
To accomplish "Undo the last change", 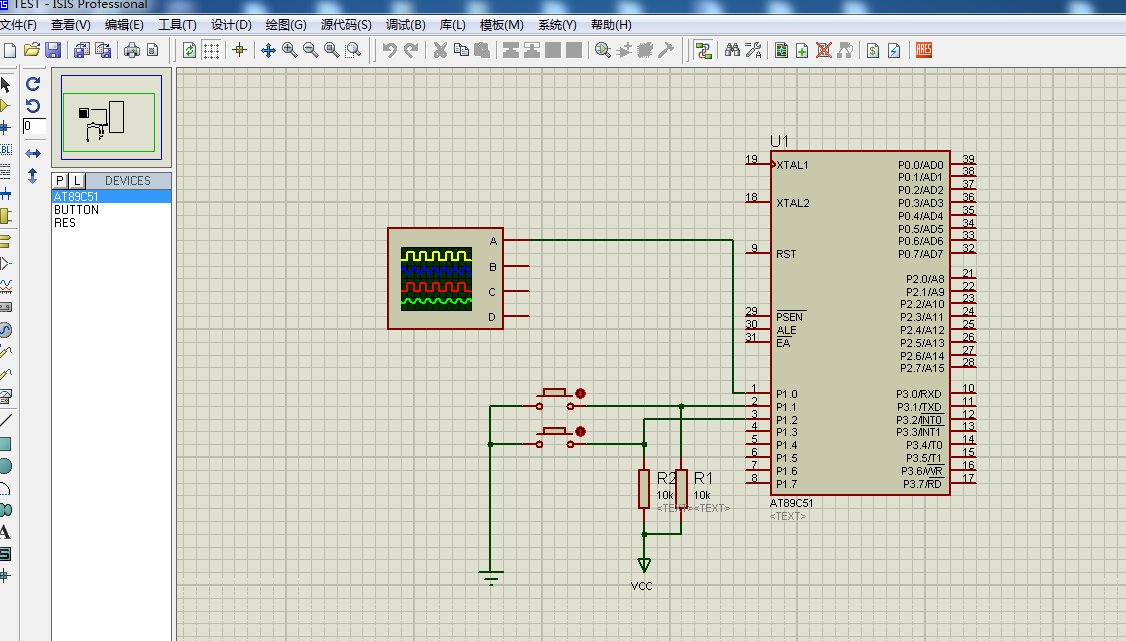I will (389, 50).
